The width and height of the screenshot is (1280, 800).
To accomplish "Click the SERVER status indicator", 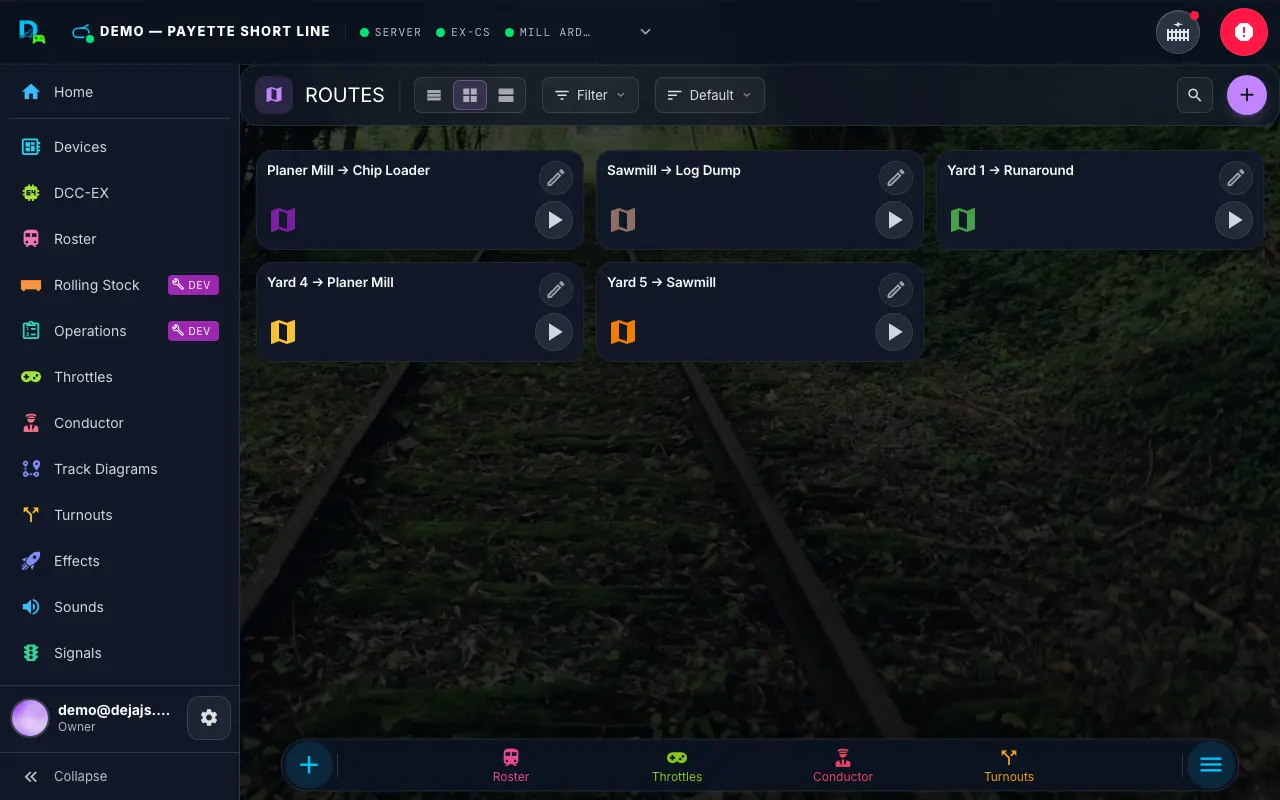I will 391,32.
